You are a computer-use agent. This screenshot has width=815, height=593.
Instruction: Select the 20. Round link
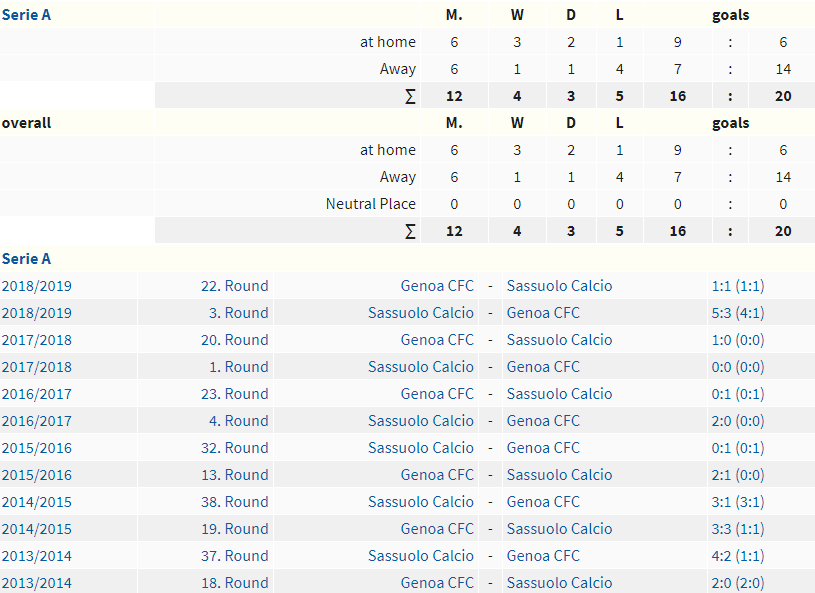tap(234, 340)
